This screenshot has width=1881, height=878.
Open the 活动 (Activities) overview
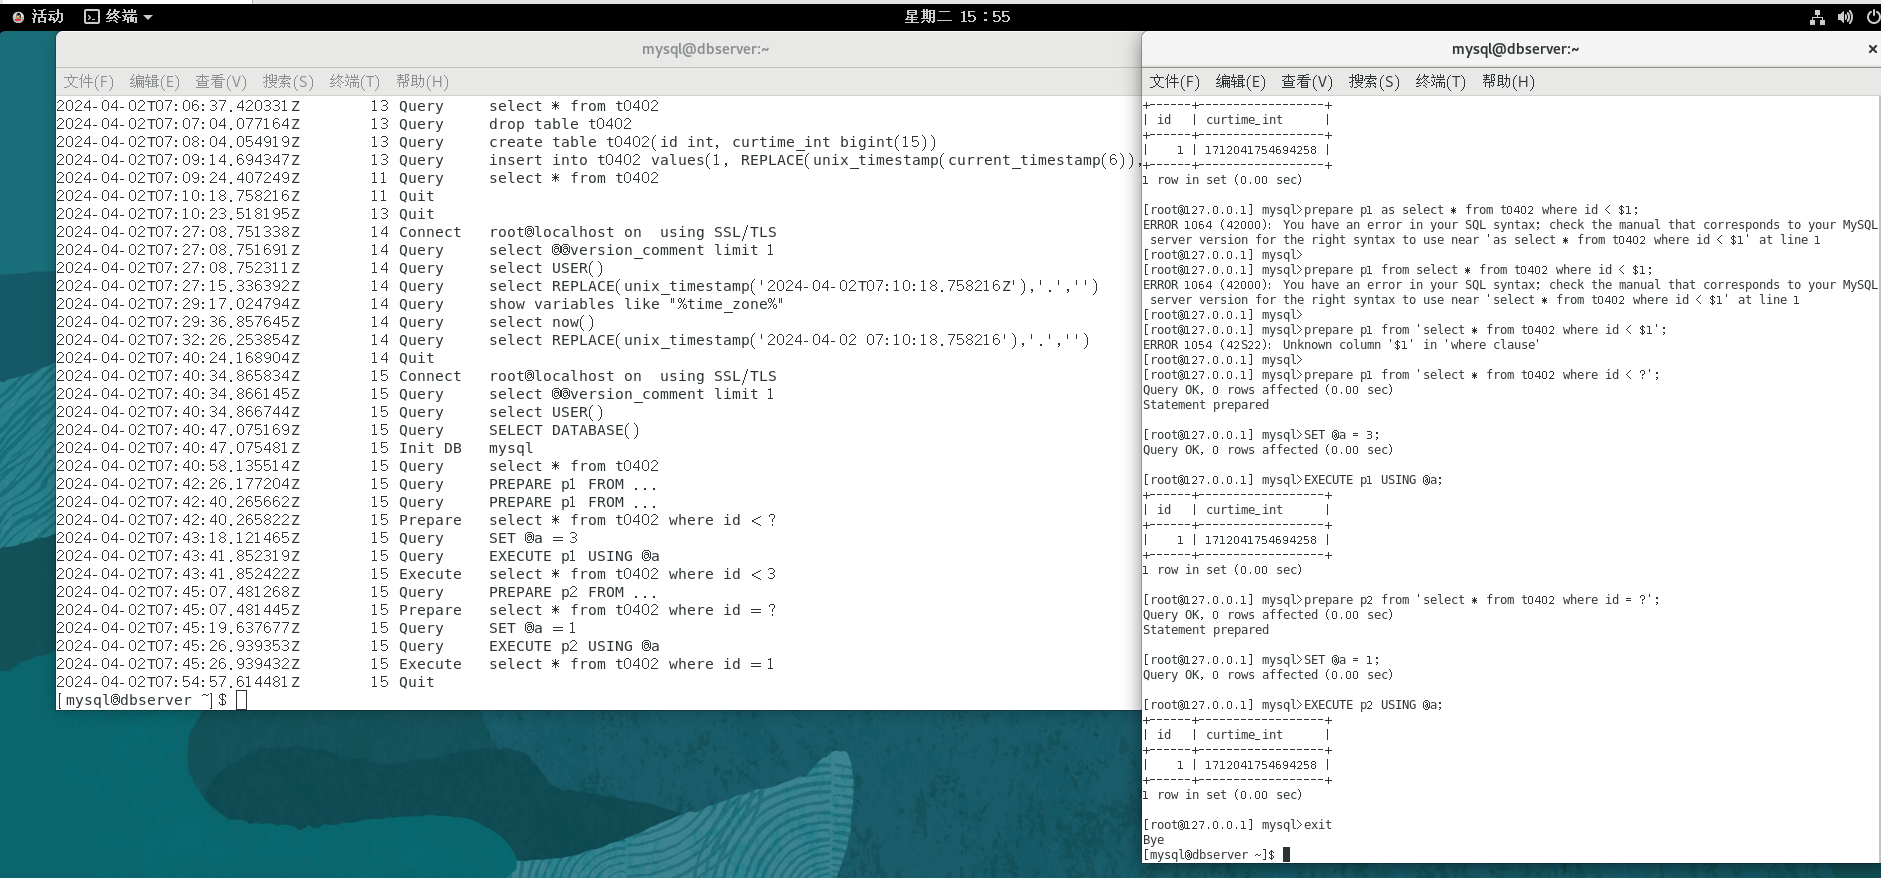38,17
